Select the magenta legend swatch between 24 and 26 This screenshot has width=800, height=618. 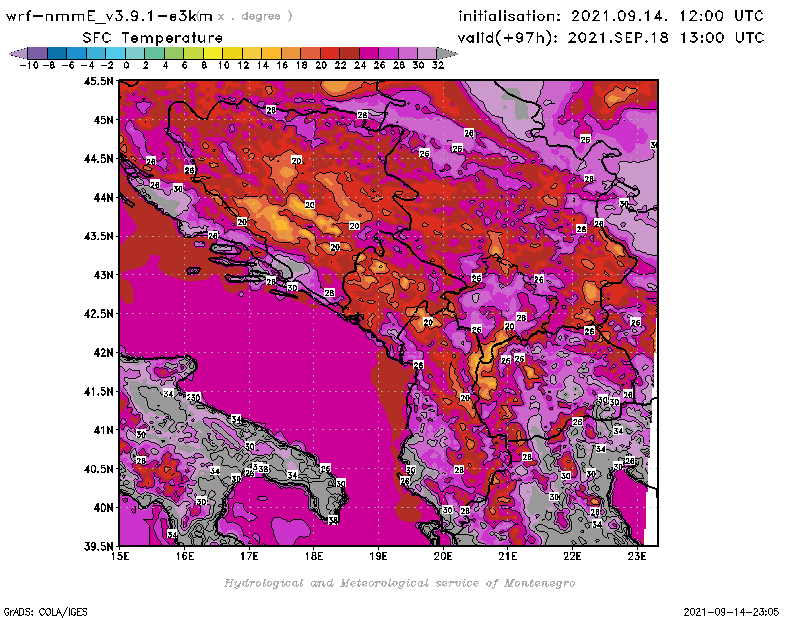369,53
